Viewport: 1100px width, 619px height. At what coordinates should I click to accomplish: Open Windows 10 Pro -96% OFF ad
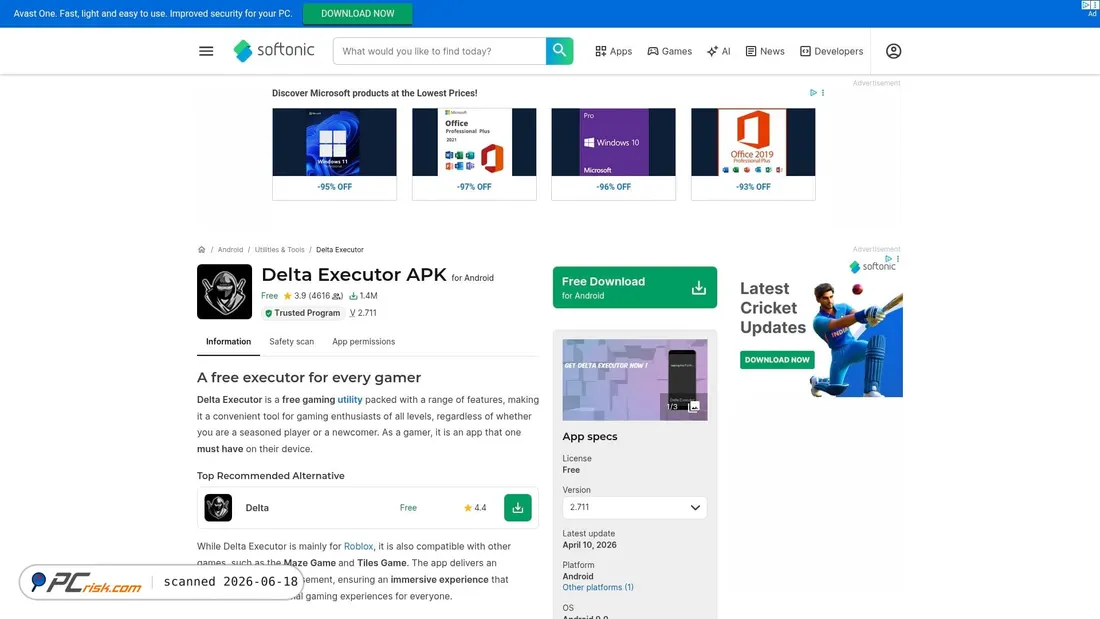point(614,154)
